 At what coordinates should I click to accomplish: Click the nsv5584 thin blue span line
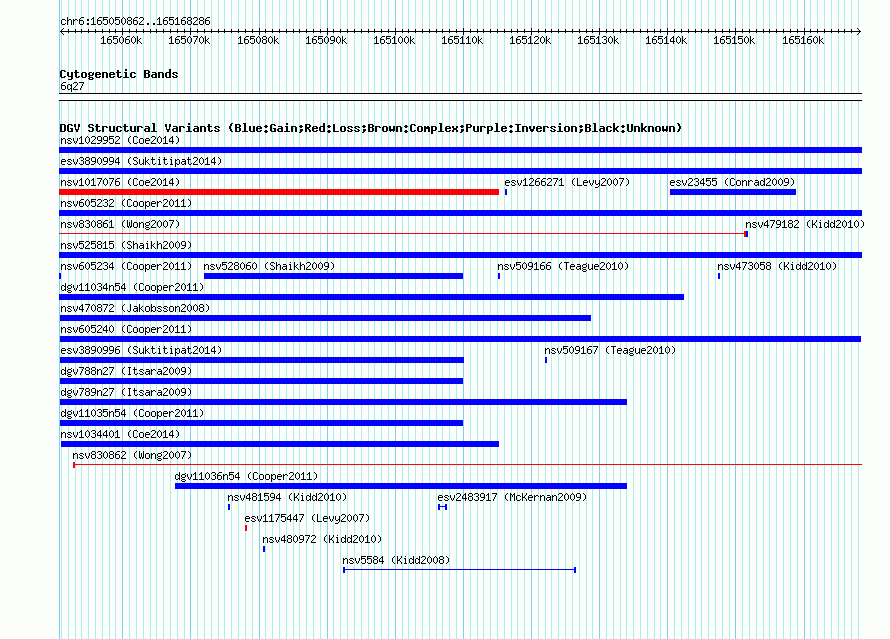click(x=459, y=570)
